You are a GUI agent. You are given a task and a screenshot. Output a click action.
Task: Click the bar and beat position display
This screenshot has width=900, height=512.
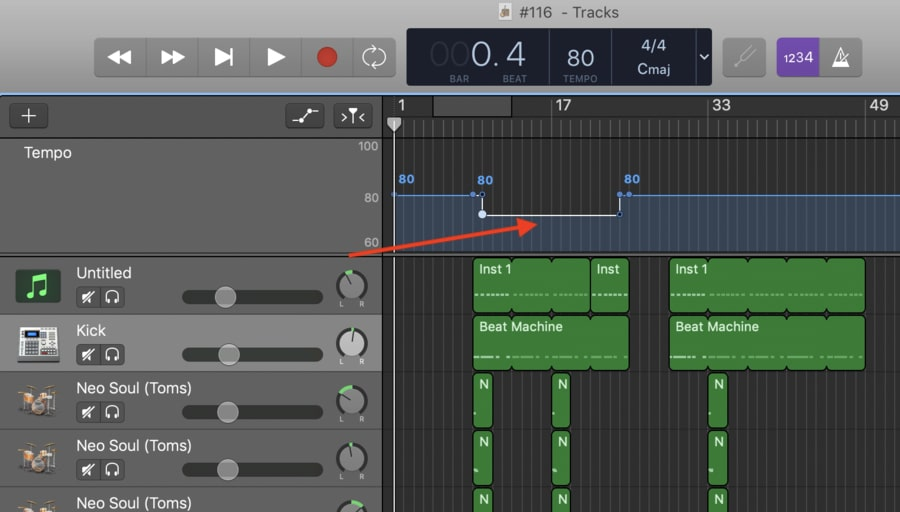pyautogui.click(x=478, y=55)
